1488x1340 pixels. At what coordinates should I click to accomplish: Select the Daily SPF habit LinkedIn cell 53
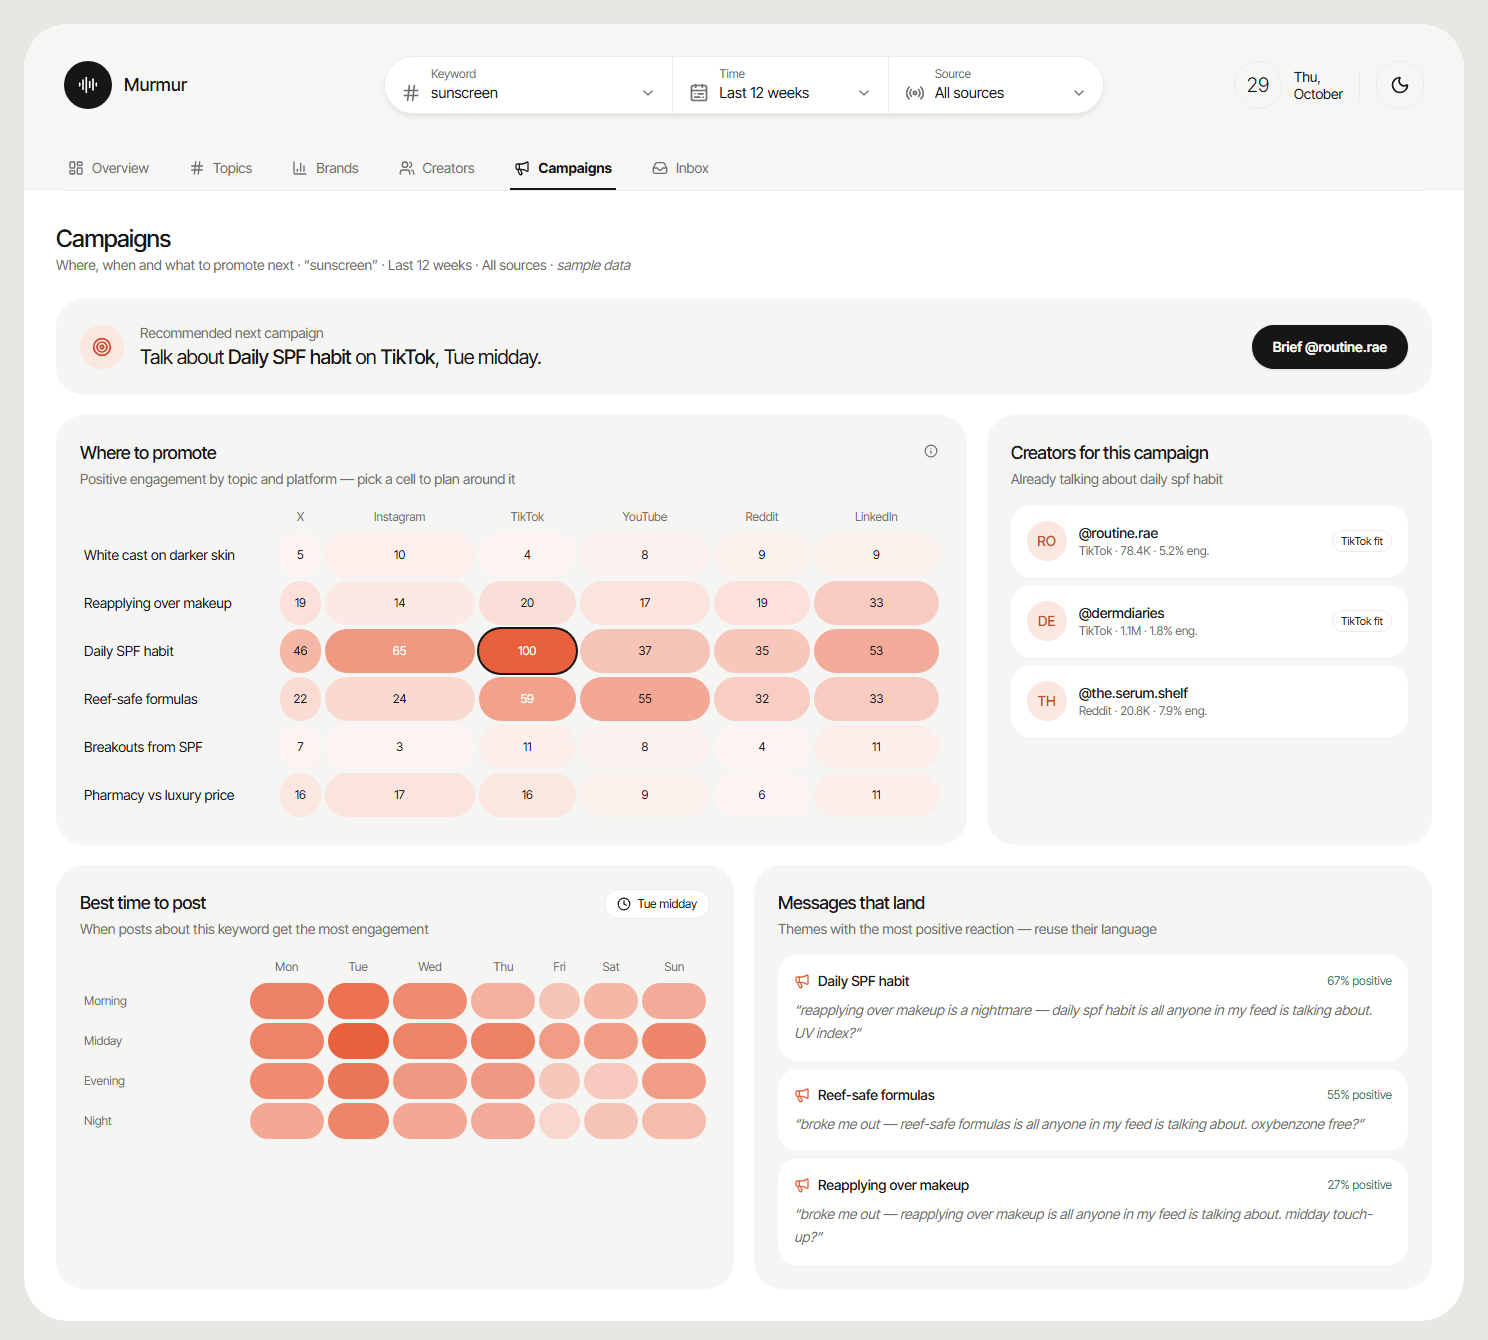876,651
